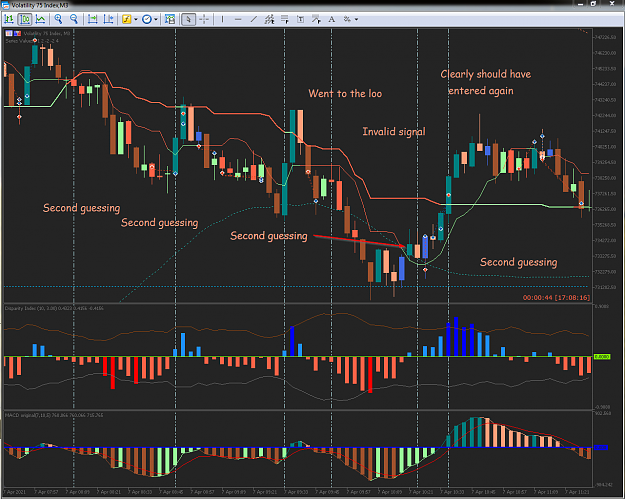
Task: Click the Disparity Index indicator label
Action: (x=54, y=308)
